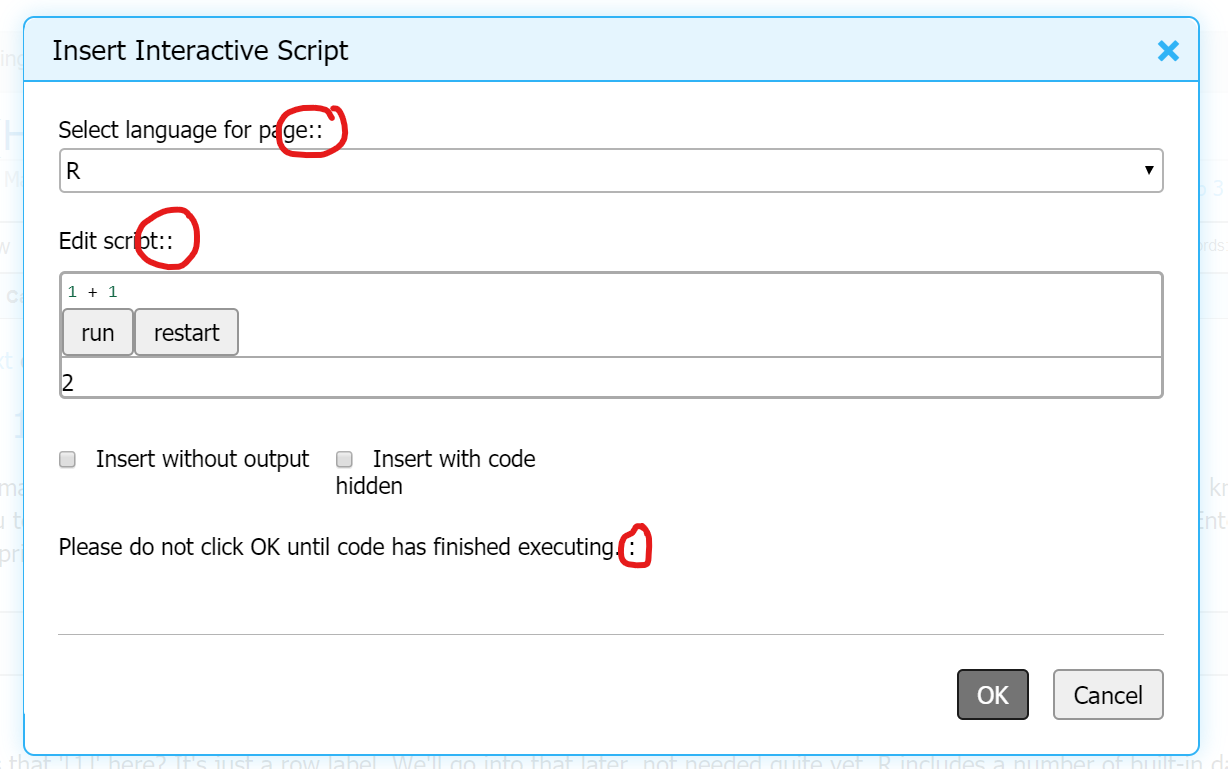Click the restart button to reset interpreter
This screenshot has height=769, width=1228.
pos(186,331)
